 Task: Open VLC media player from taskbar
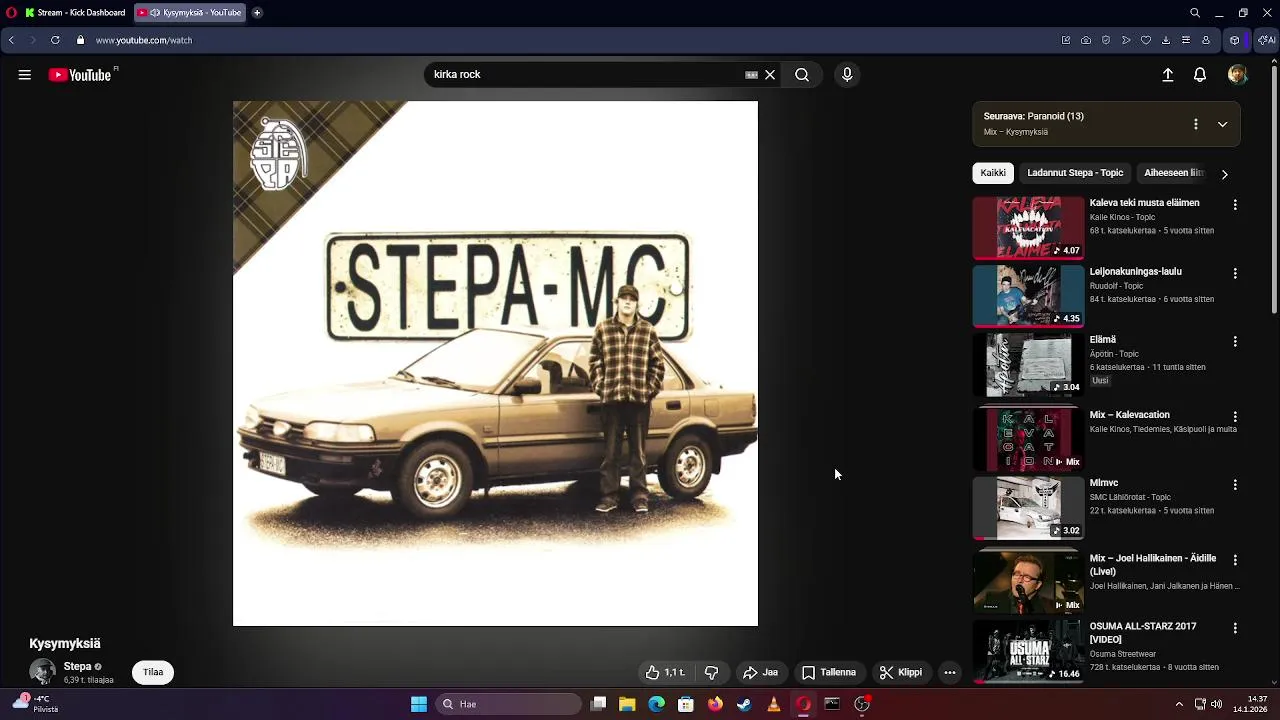click(773, 704)
